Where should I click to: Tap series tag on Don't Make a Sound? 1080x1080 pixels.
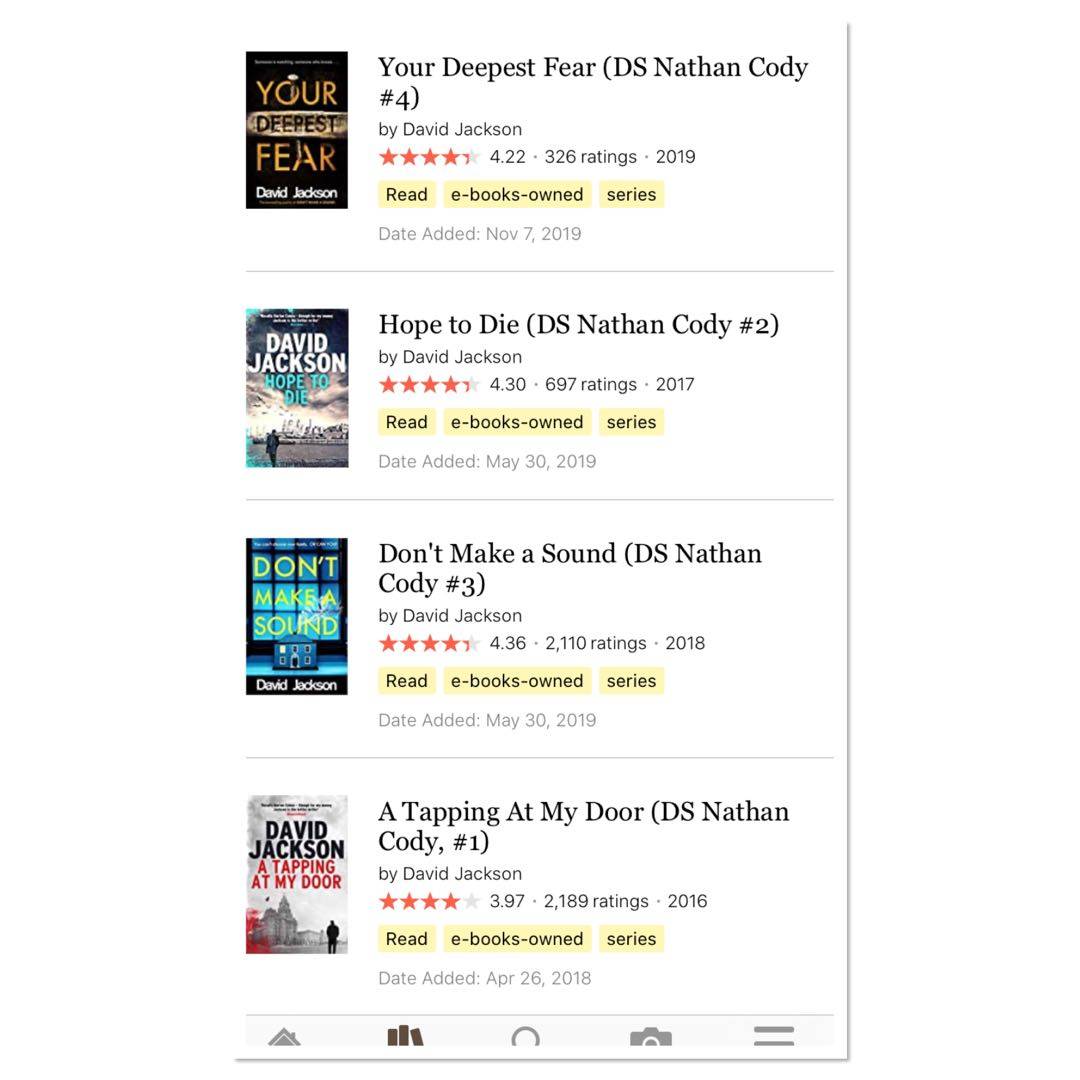pyautogui.click(x=632, y=681)
